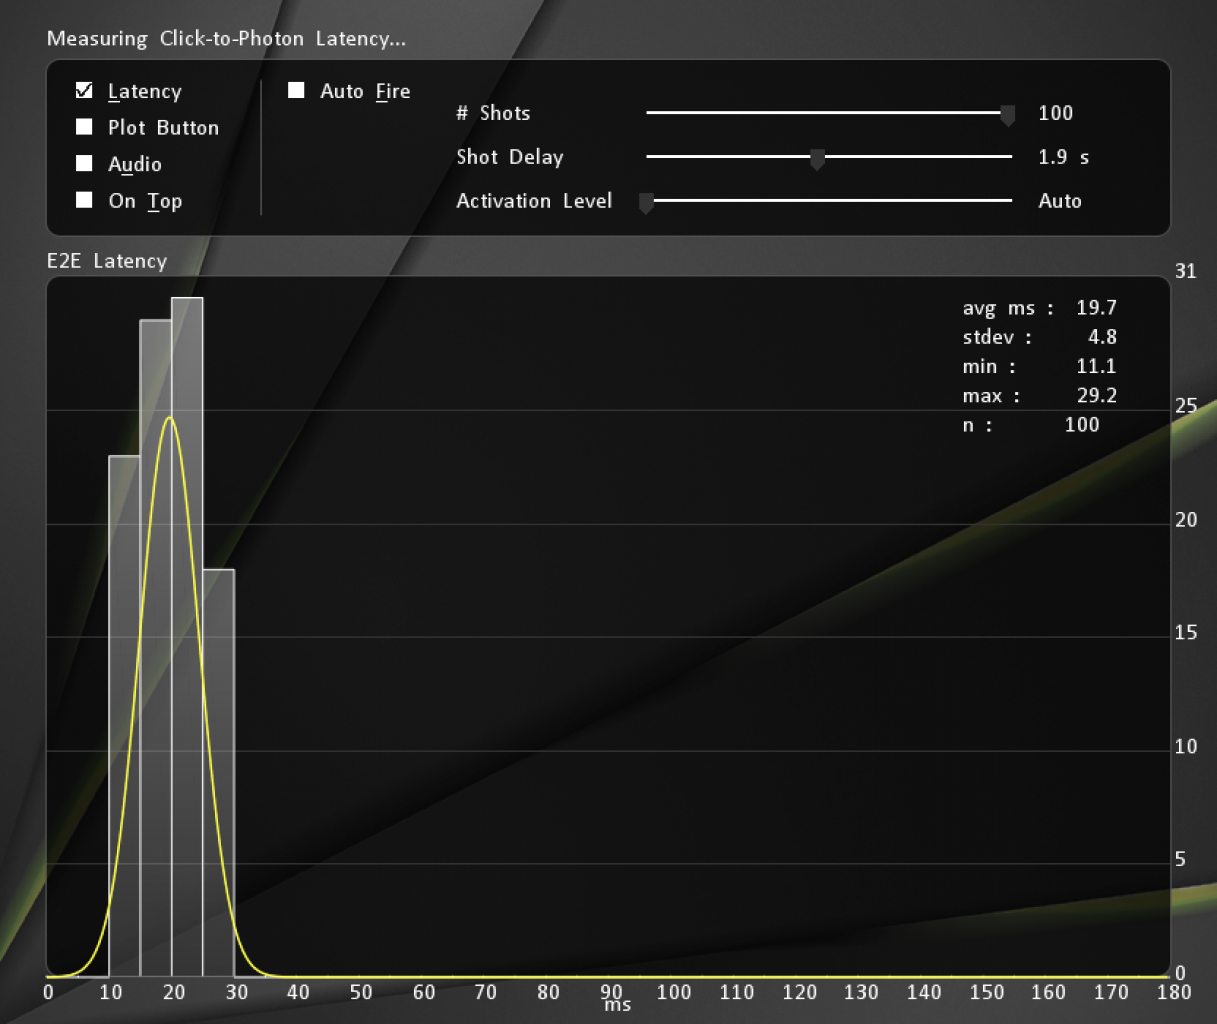1217x1024 pixels.
Task: Click the x-axis tick label '180'
Action: click(x=1174, y=992)
